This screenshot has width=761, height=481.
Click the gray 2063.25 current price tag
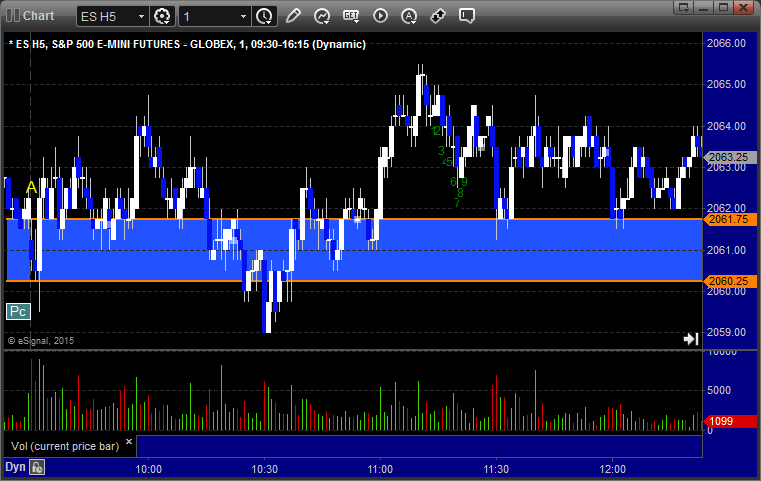coord(729,157)
